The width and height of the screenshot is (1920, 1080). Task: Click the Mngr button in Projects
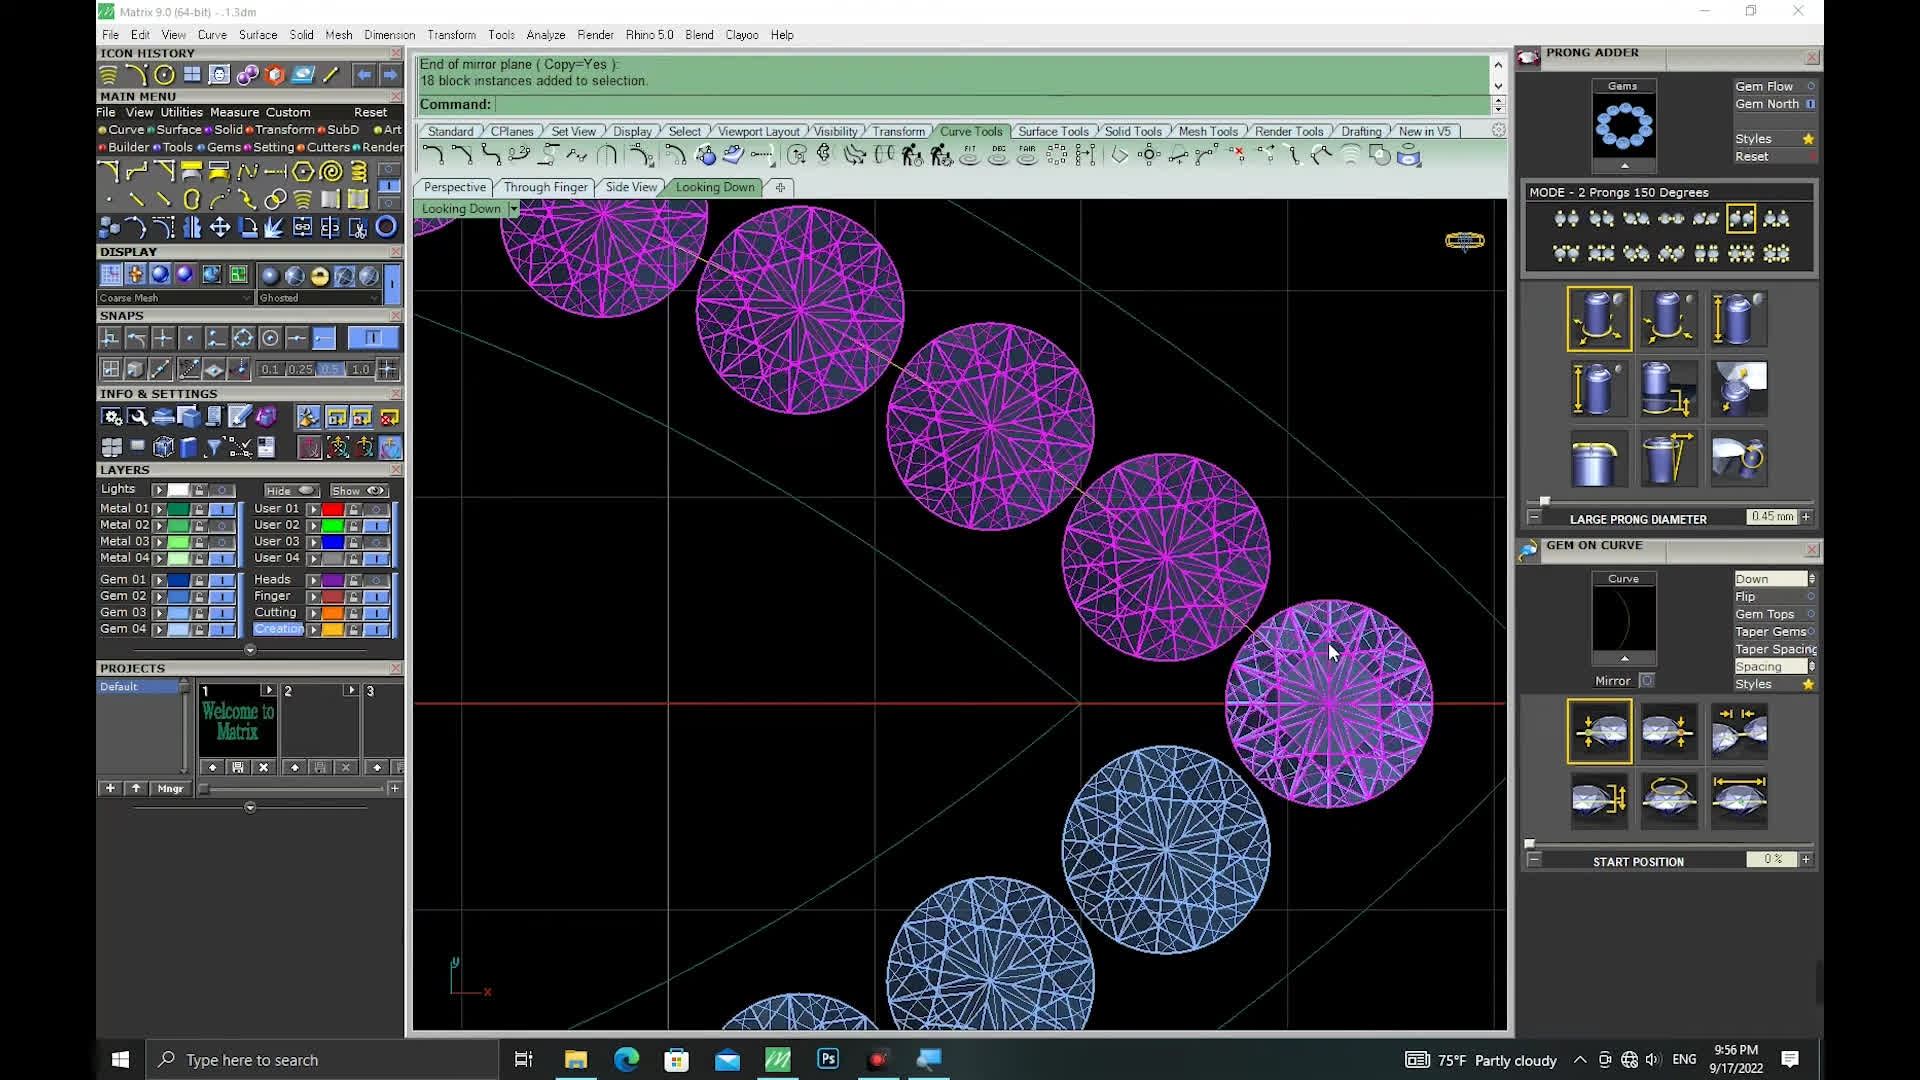point(170,788)
